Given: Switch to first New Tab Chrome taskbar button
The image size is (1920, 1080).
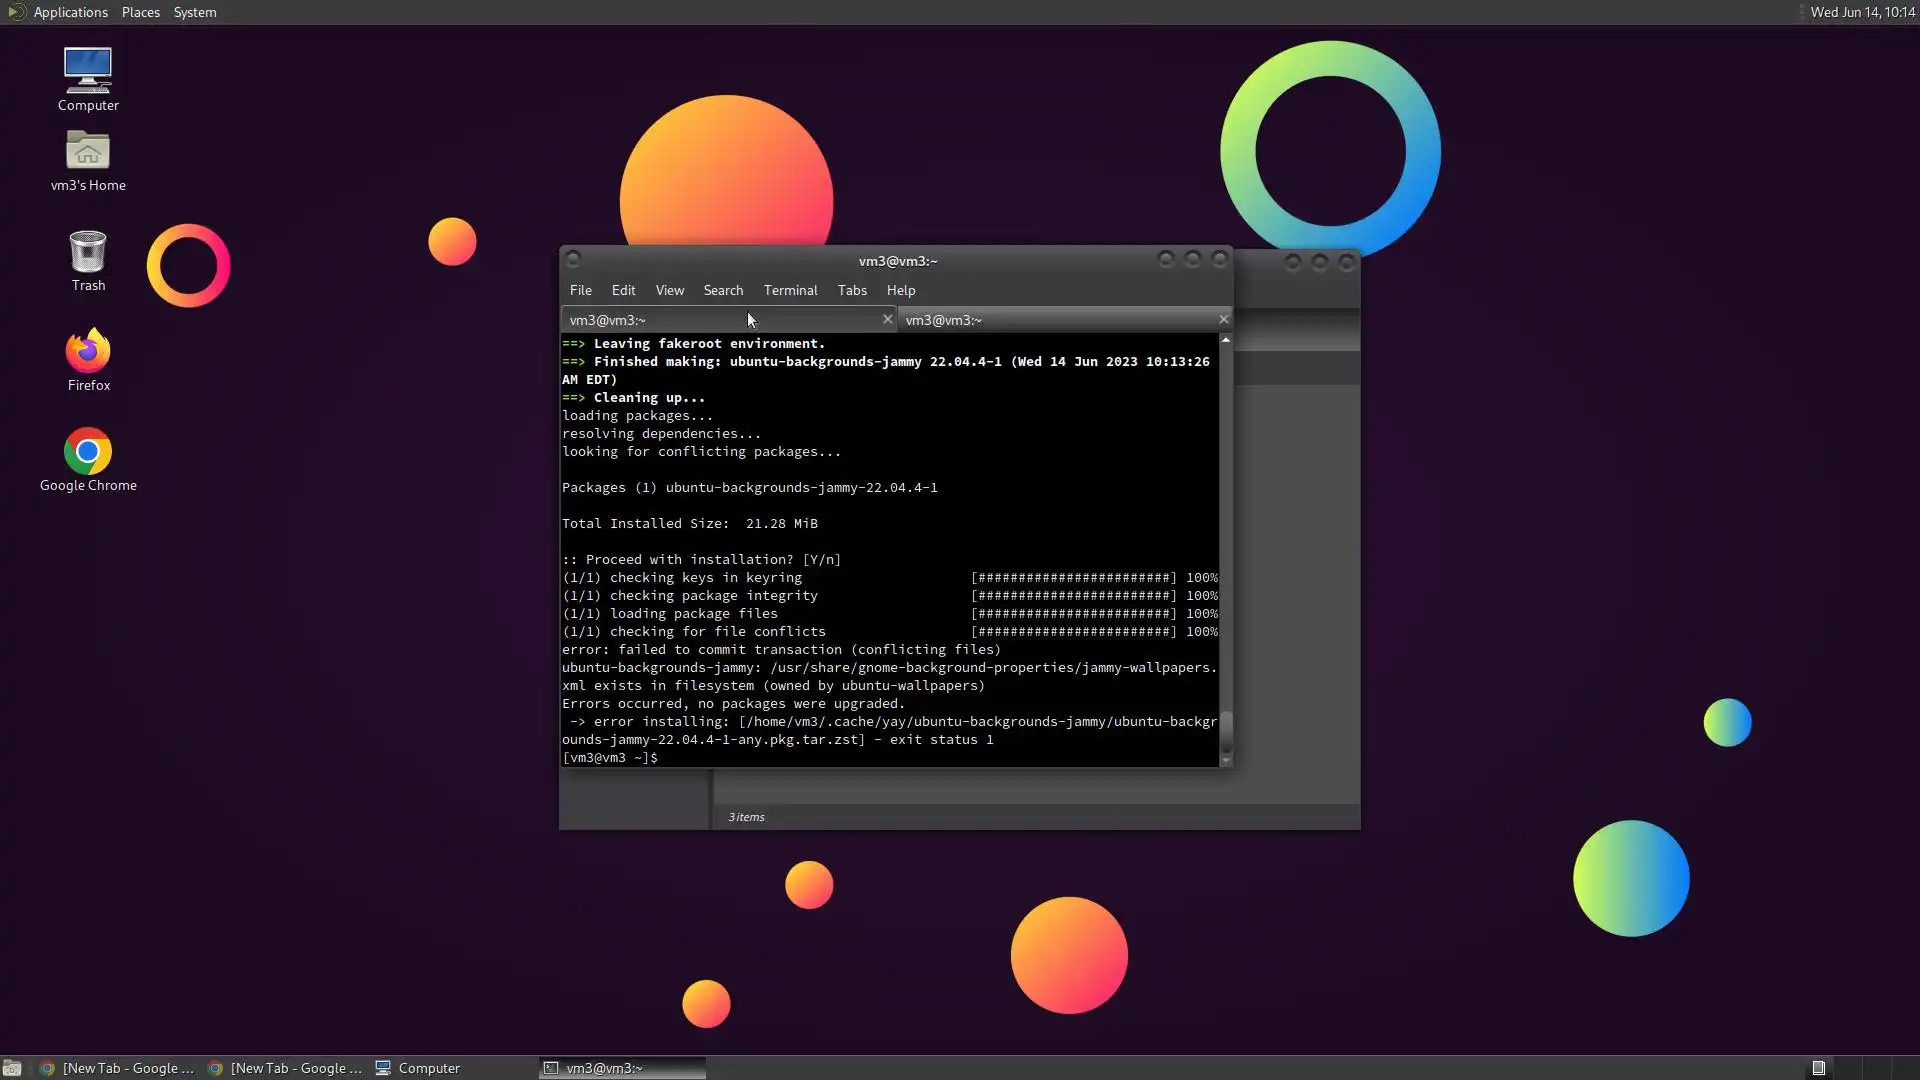Looking at the screenshot, I should pyautogui.click(x=118, y=1068).
